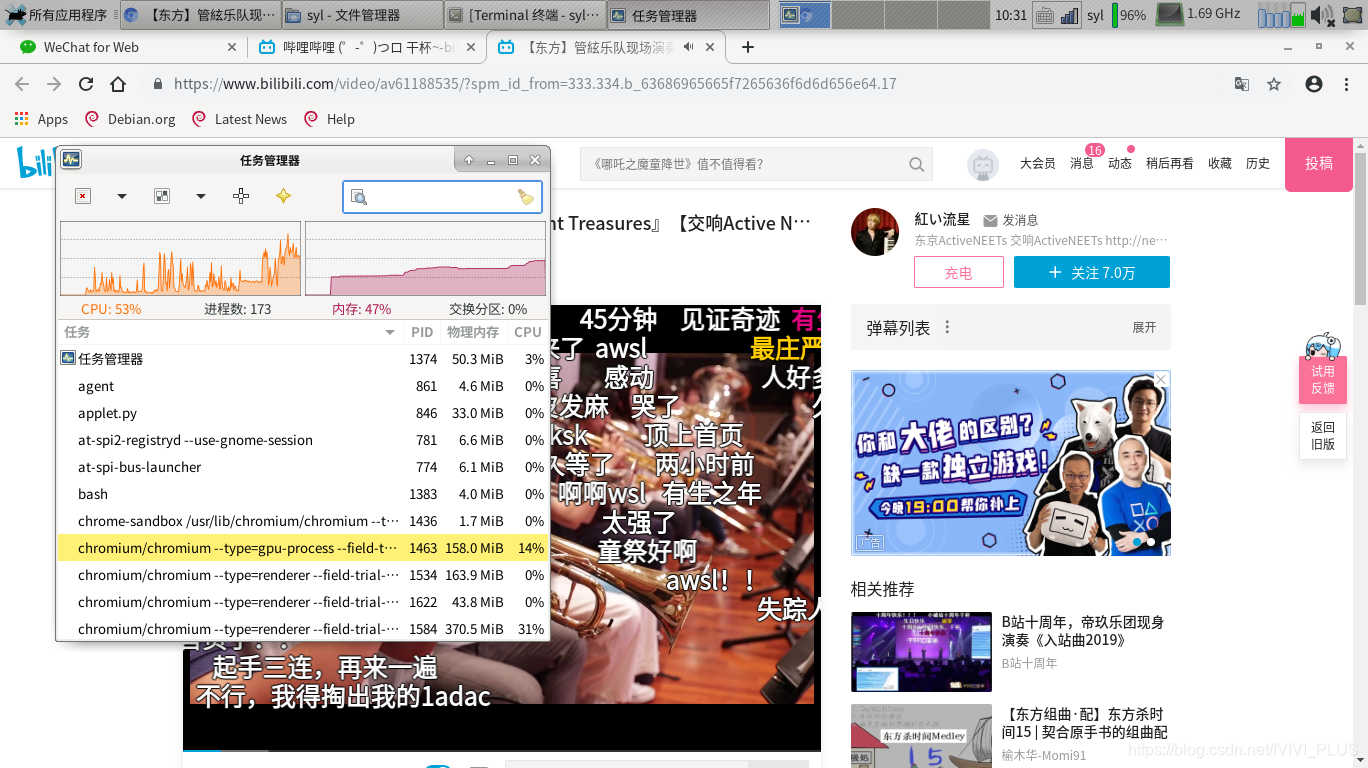
Task: Open 弹幕列表 three-dot options
Action: (947, 327)
